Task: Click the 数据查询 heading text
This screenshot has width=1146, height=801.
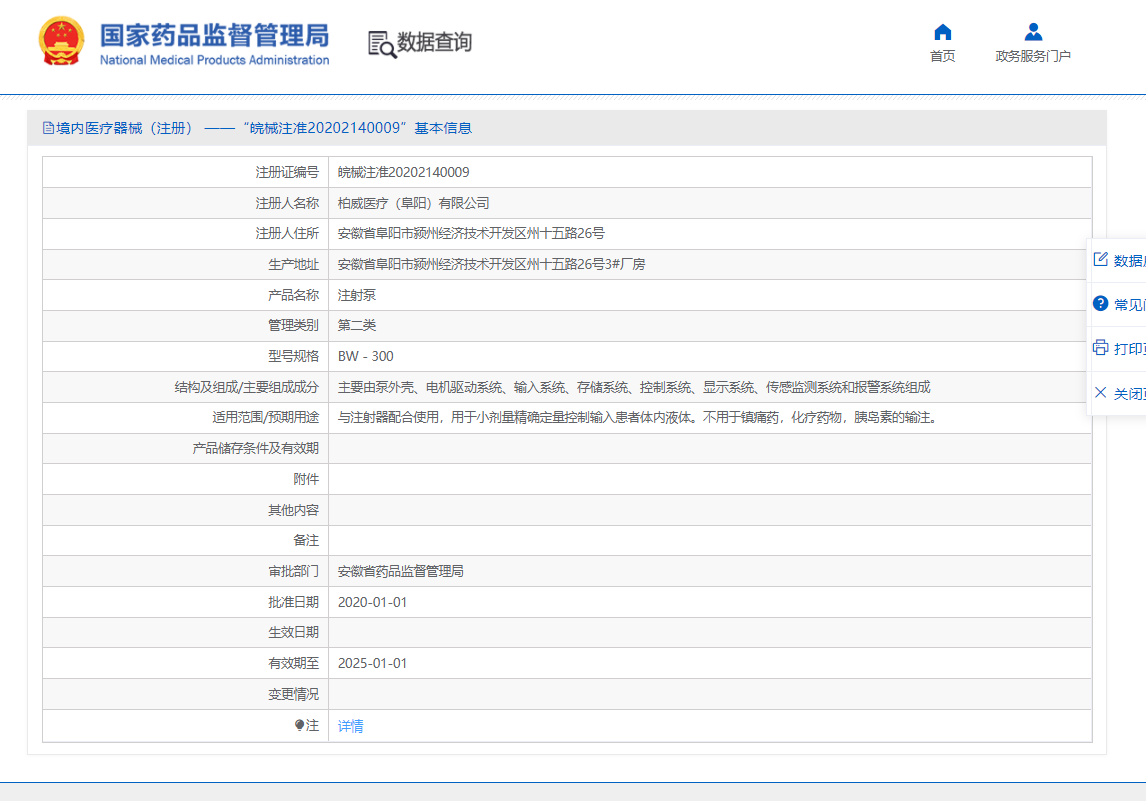Action: (x=434, y=43)
